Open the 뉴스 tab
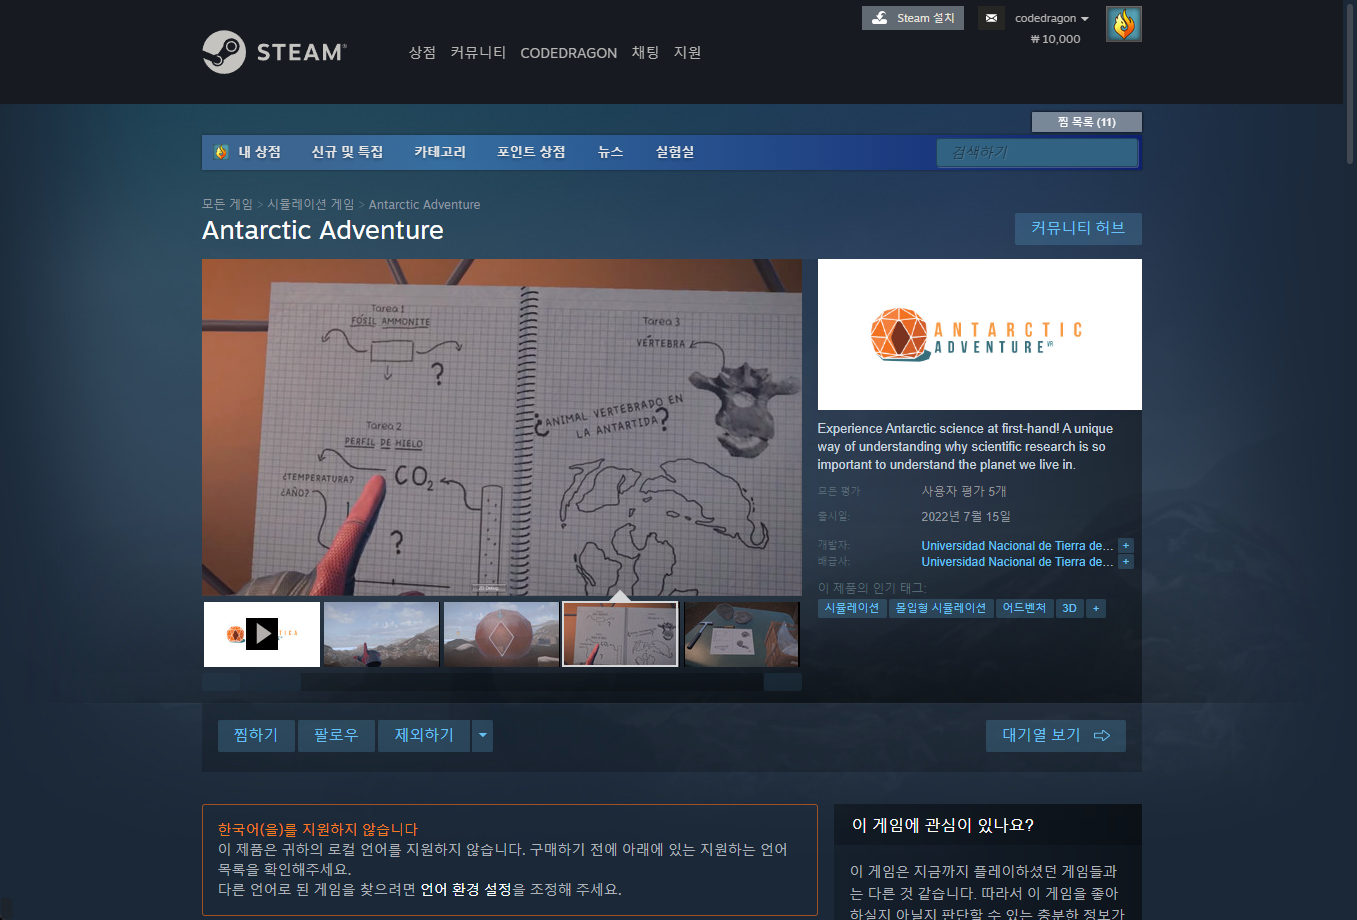The width and height of the screenshot is (1357, 920). tap(610, 152)
